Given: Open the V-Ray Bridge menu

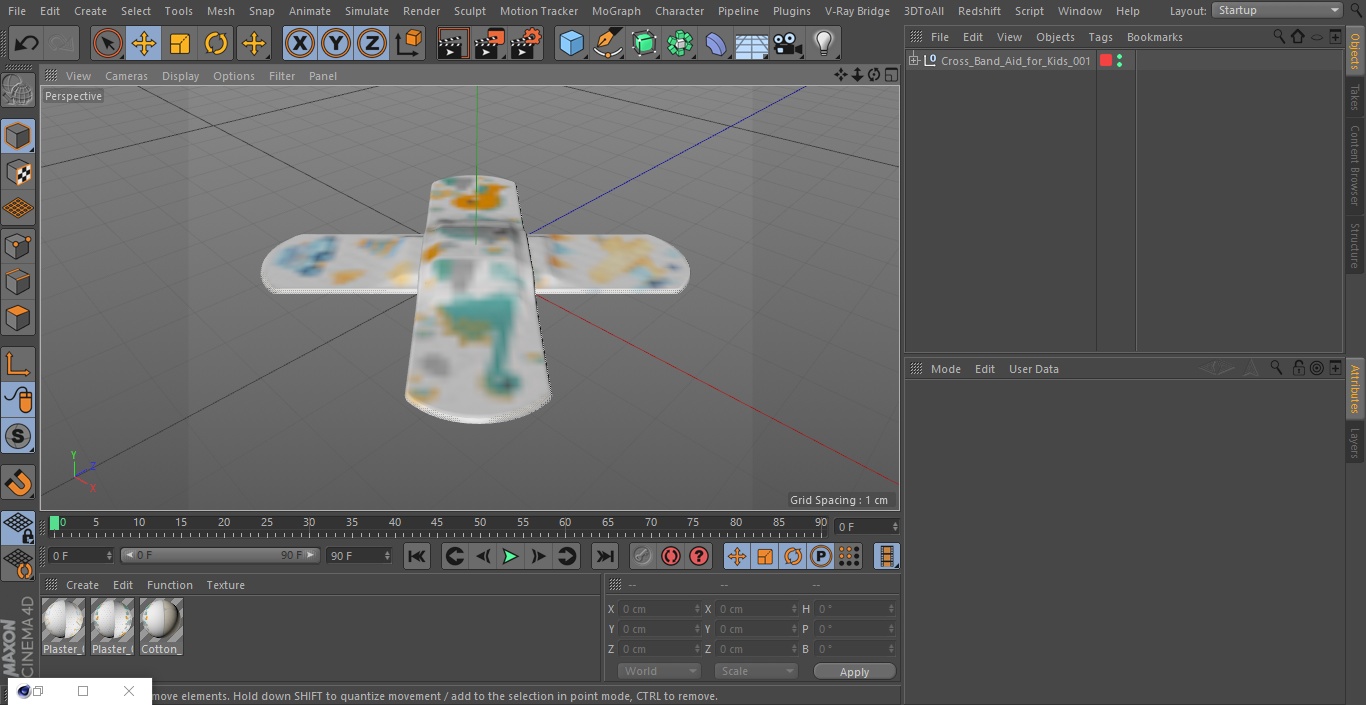Looking at the screenshot, I should (x=857, y=11).
